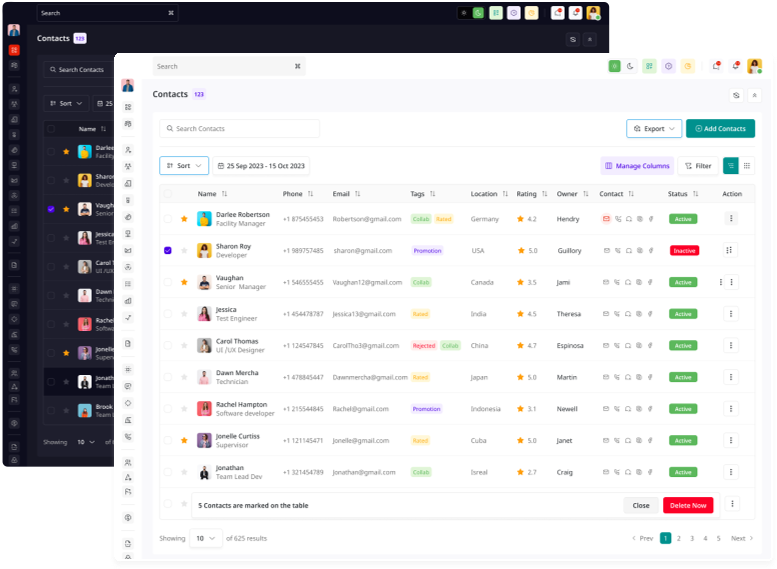Viewport: 777px width, 569px height.
Task: Open the three-dot action menu for Darlee Robertson
Action: pyautogui.click(x=731, y=219)
